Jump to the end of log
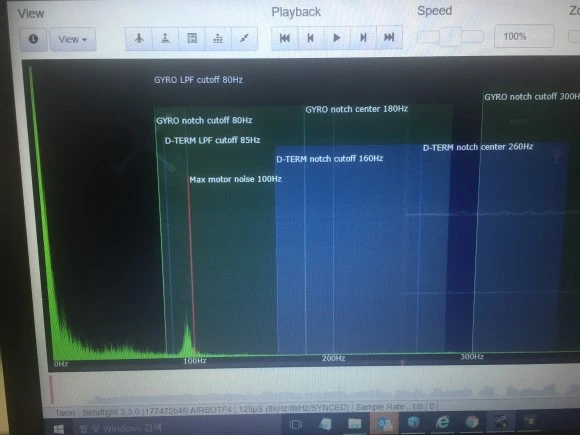Viewport: 580px width, 435px height. (x=389, y=37)
